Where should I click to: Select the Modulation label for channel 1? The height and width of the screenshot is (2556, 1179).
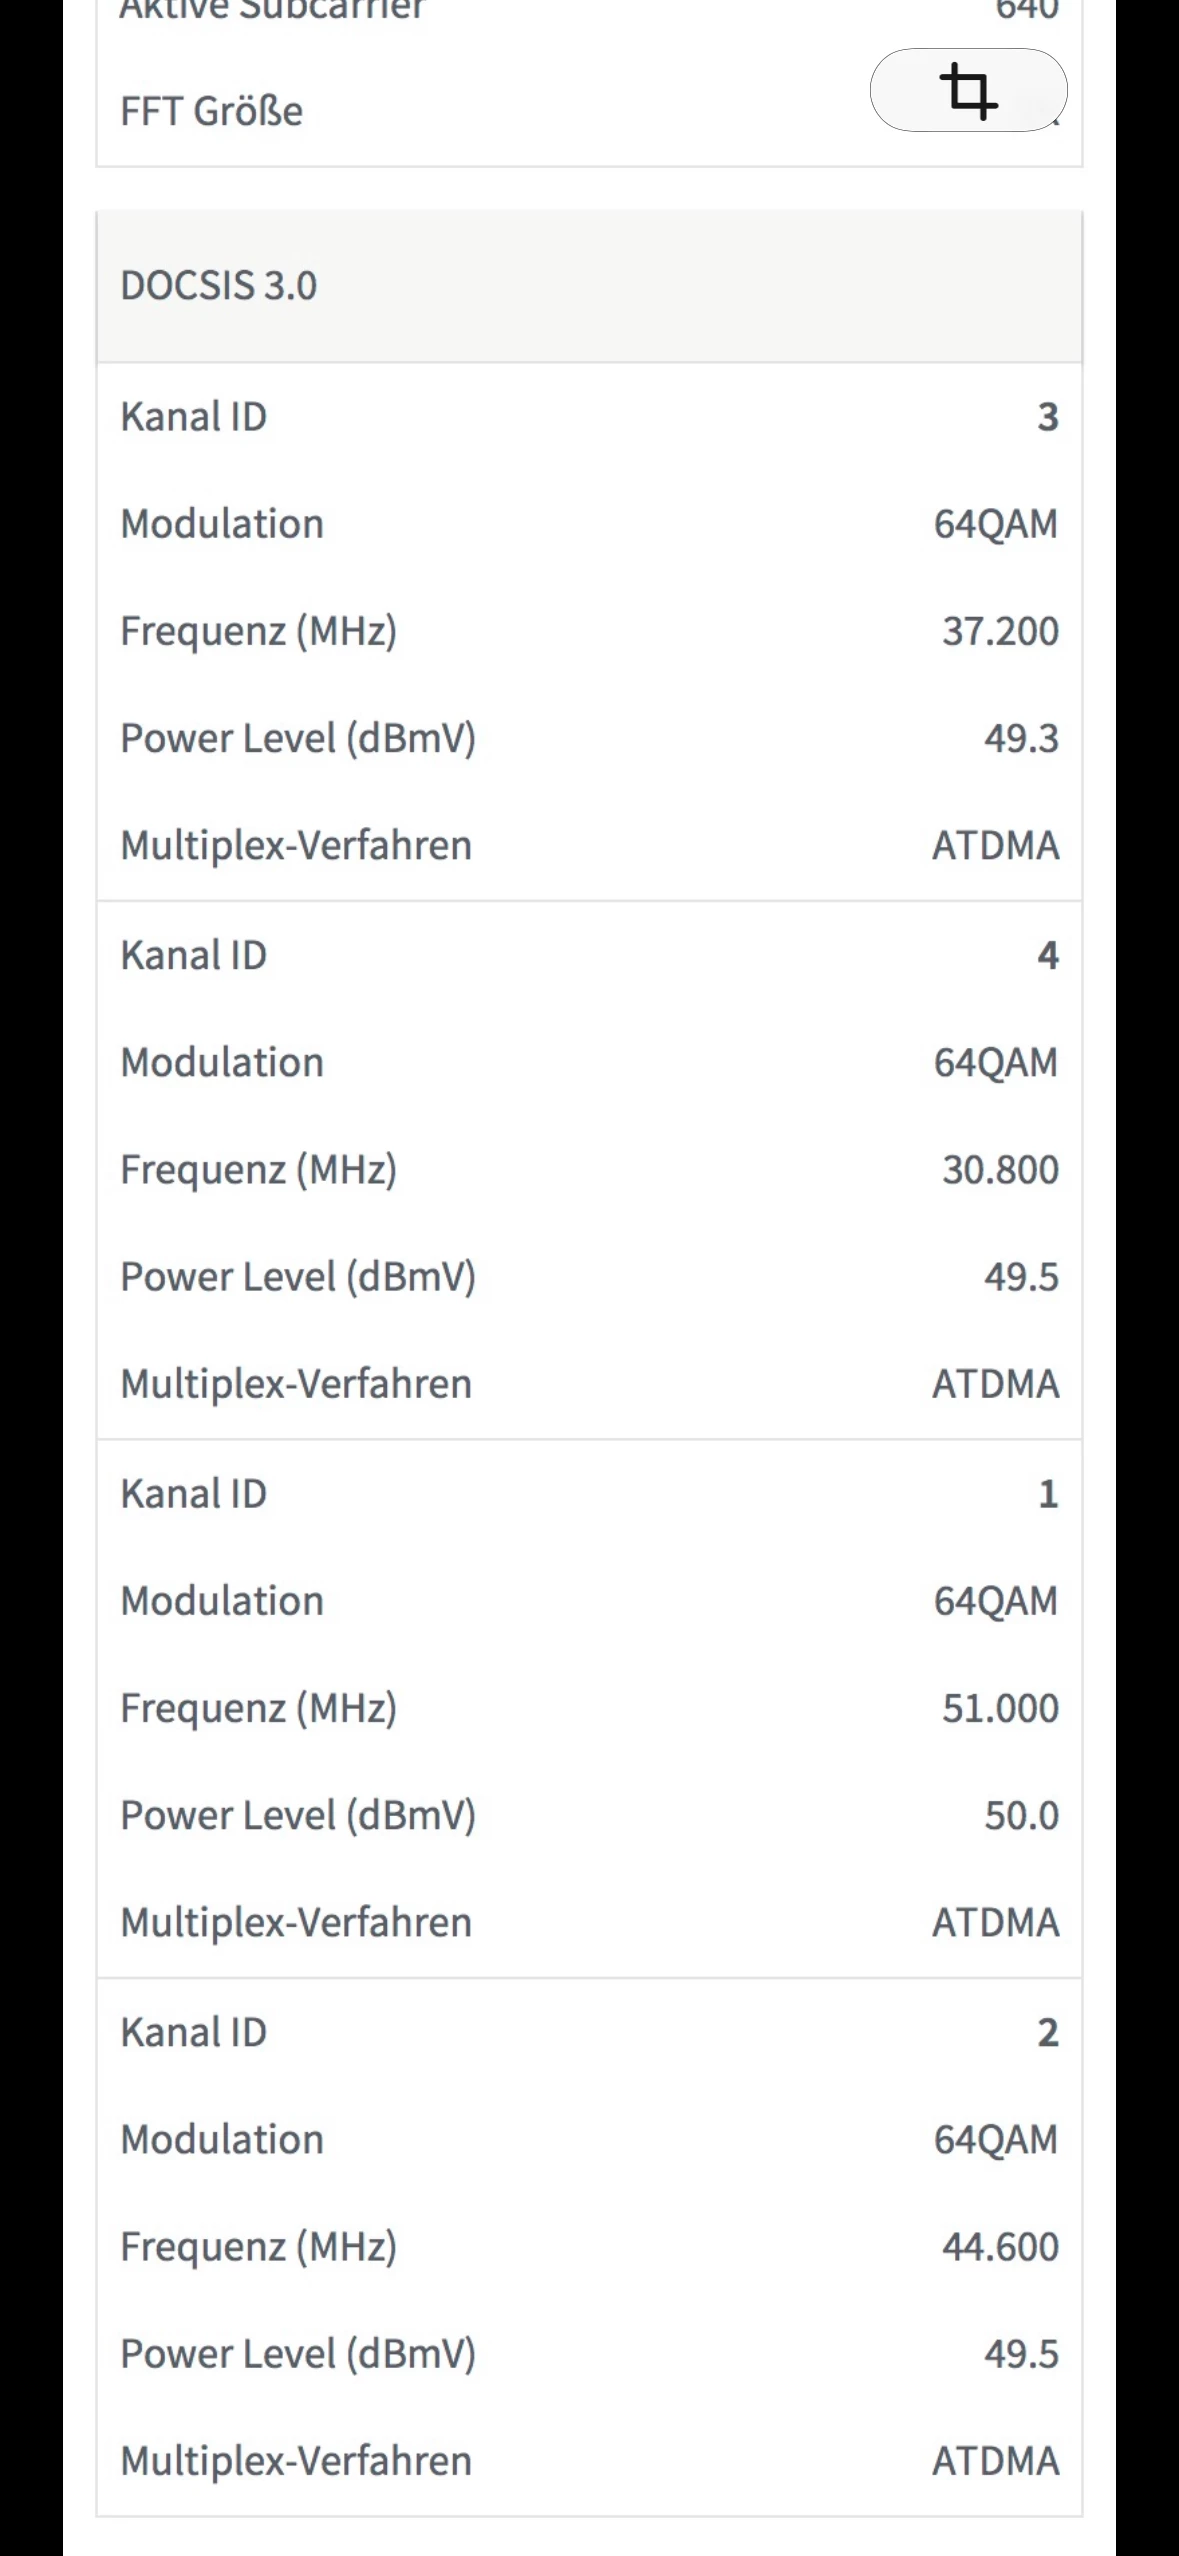click(x=222, y=1601)
